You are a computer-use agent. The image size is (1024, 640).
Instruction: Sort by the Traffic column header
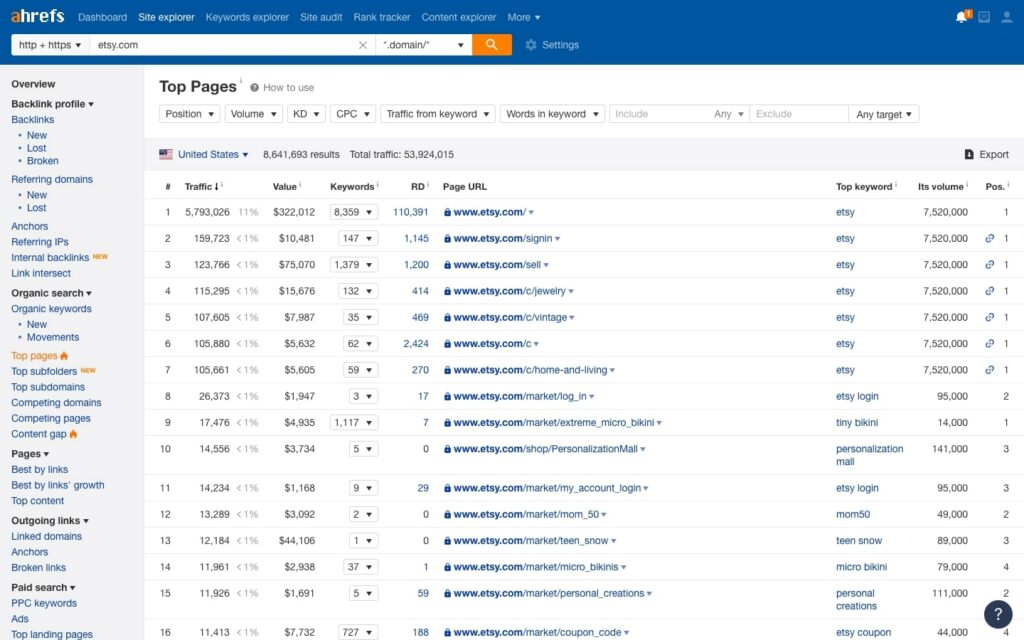[x=201, y=186]
